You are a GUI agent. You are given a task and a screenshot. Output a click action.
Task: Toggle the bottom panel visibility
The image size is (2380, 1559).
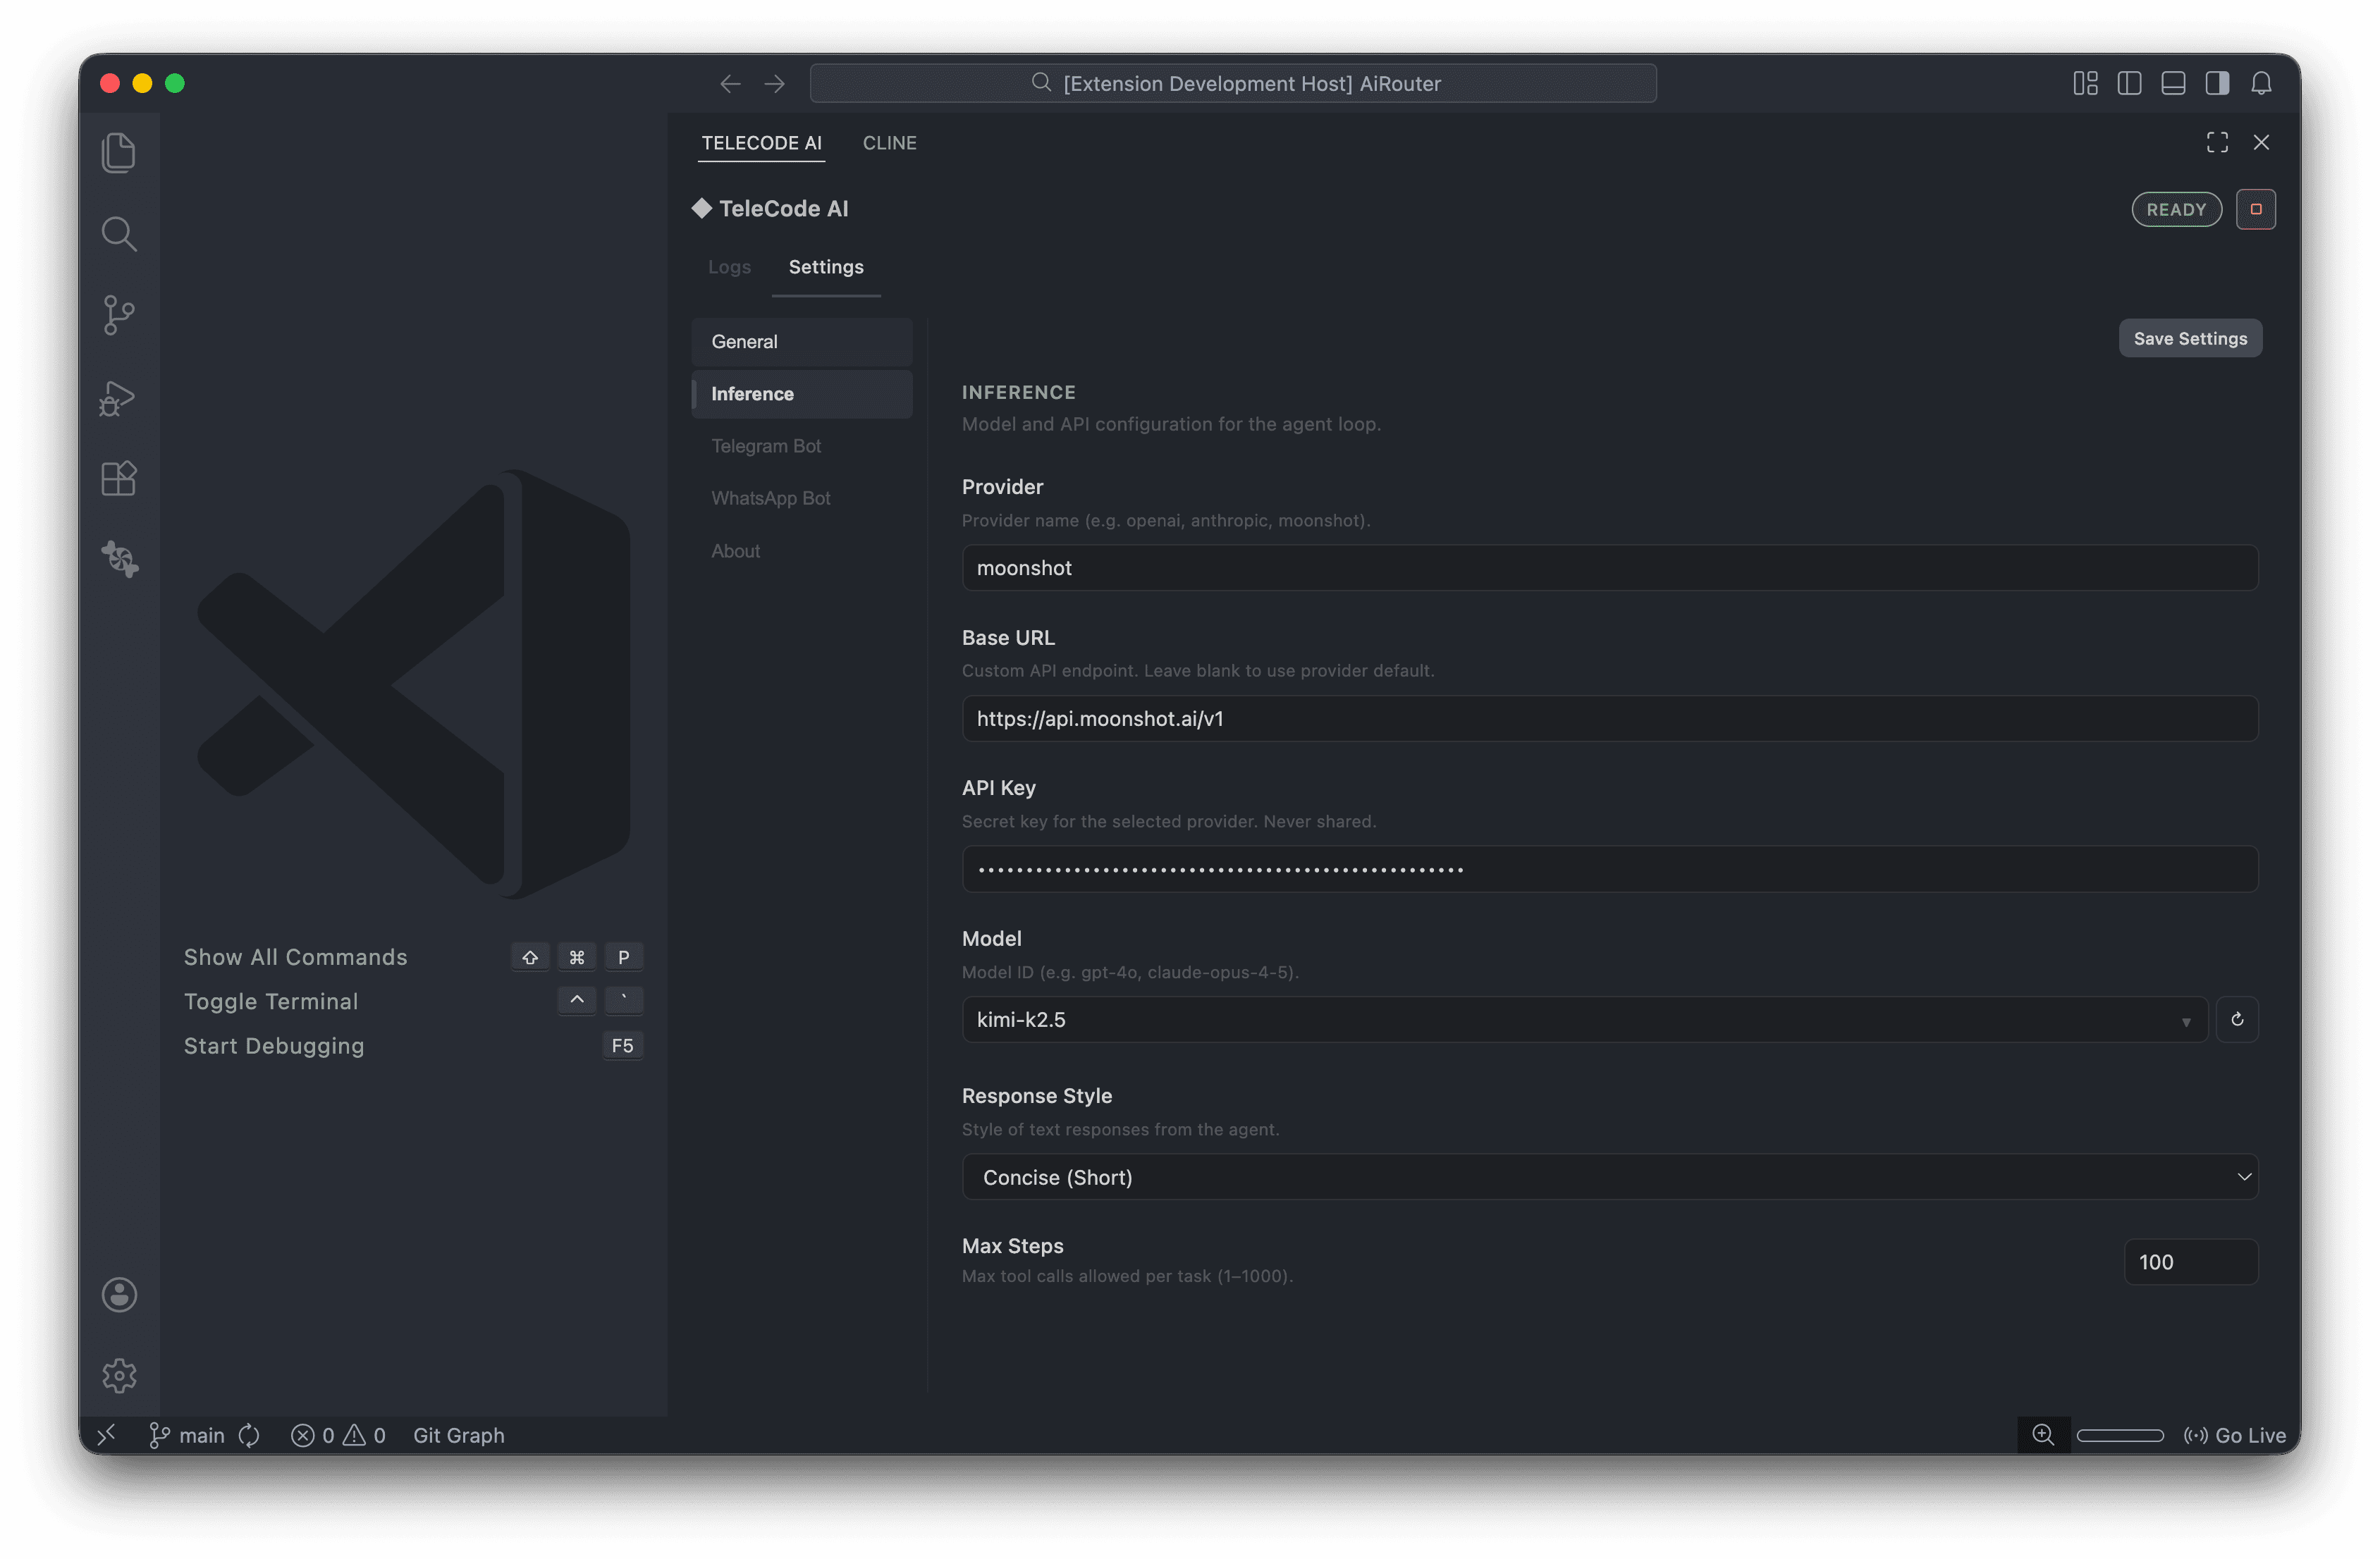pyautogui.click(x=2173, y=83)
